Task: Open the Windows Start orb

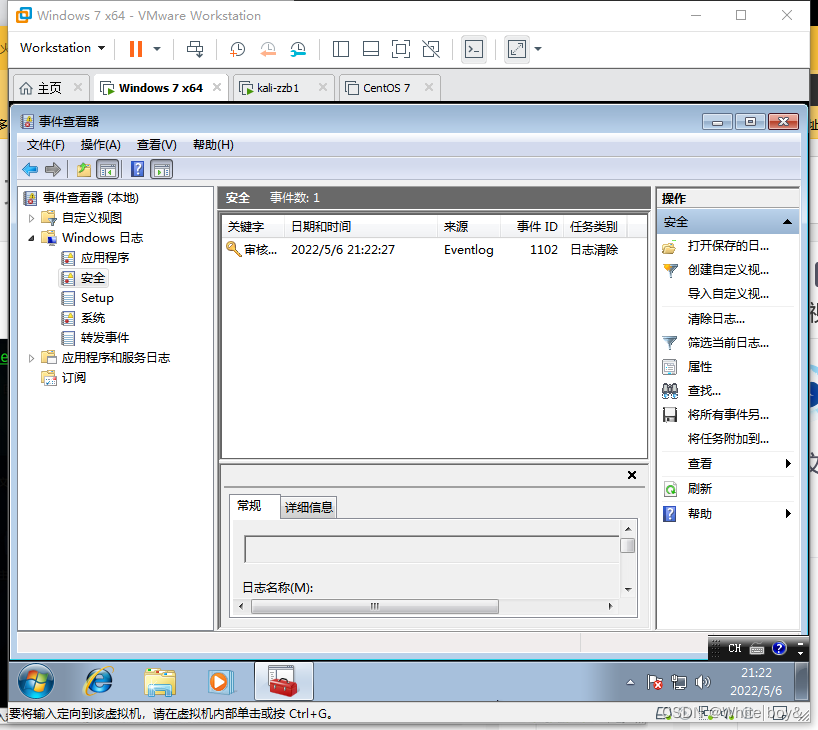Action: pyautogui.click(x=35, y=681)
